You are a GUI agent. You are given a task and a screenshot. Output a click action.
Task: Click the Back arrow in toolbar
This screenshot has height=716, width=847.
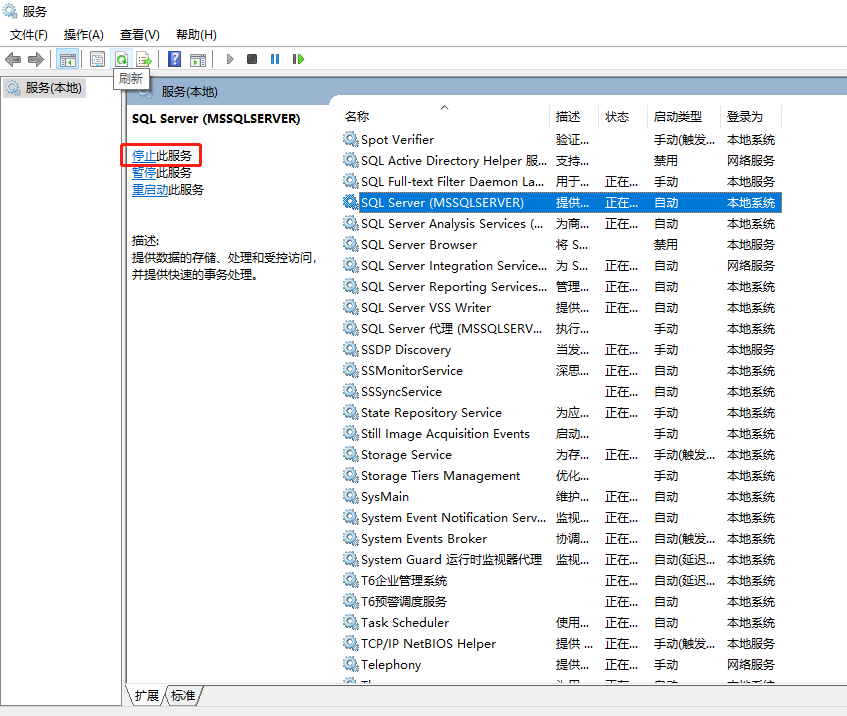(x=13, y=59)
